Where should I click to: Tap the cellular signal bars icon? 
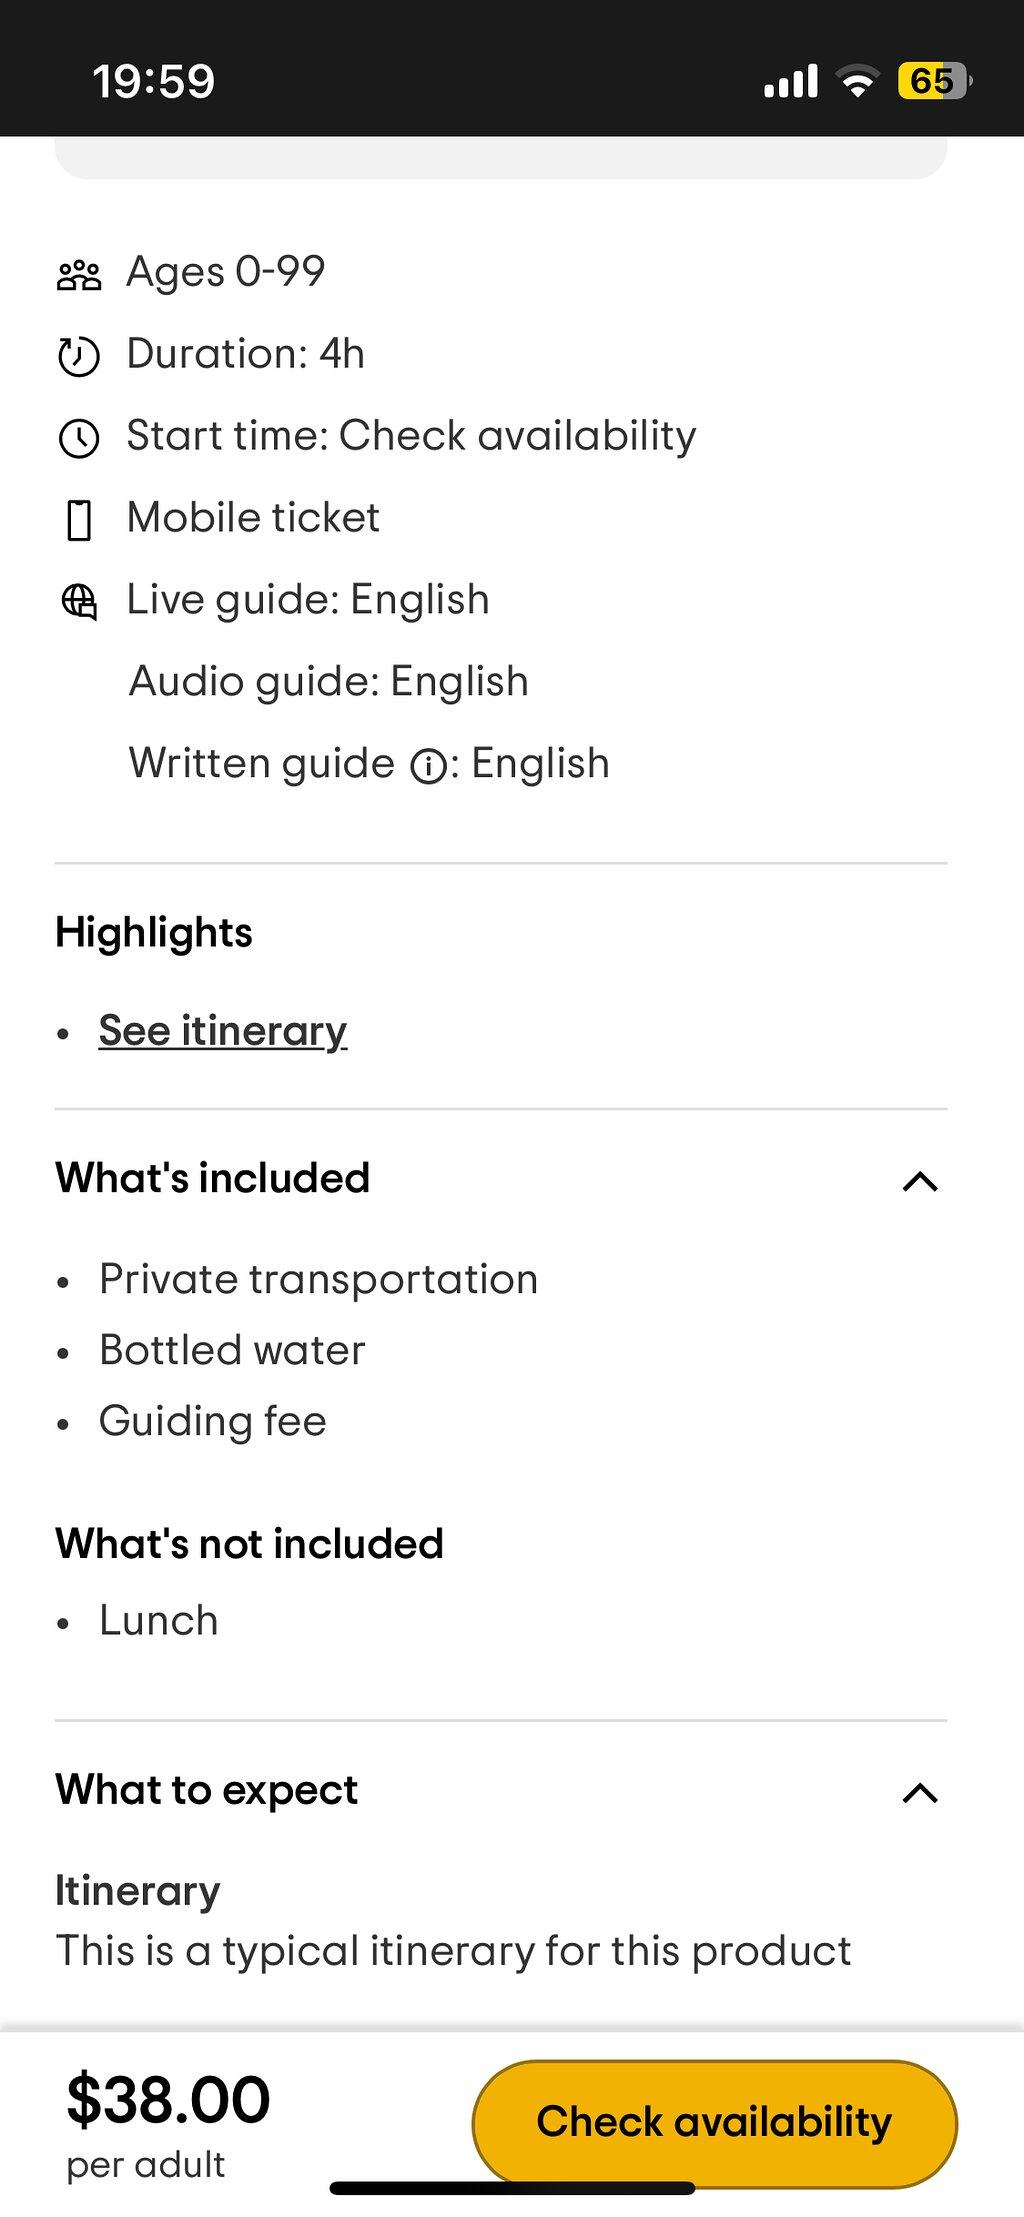(x=791, y=81)
